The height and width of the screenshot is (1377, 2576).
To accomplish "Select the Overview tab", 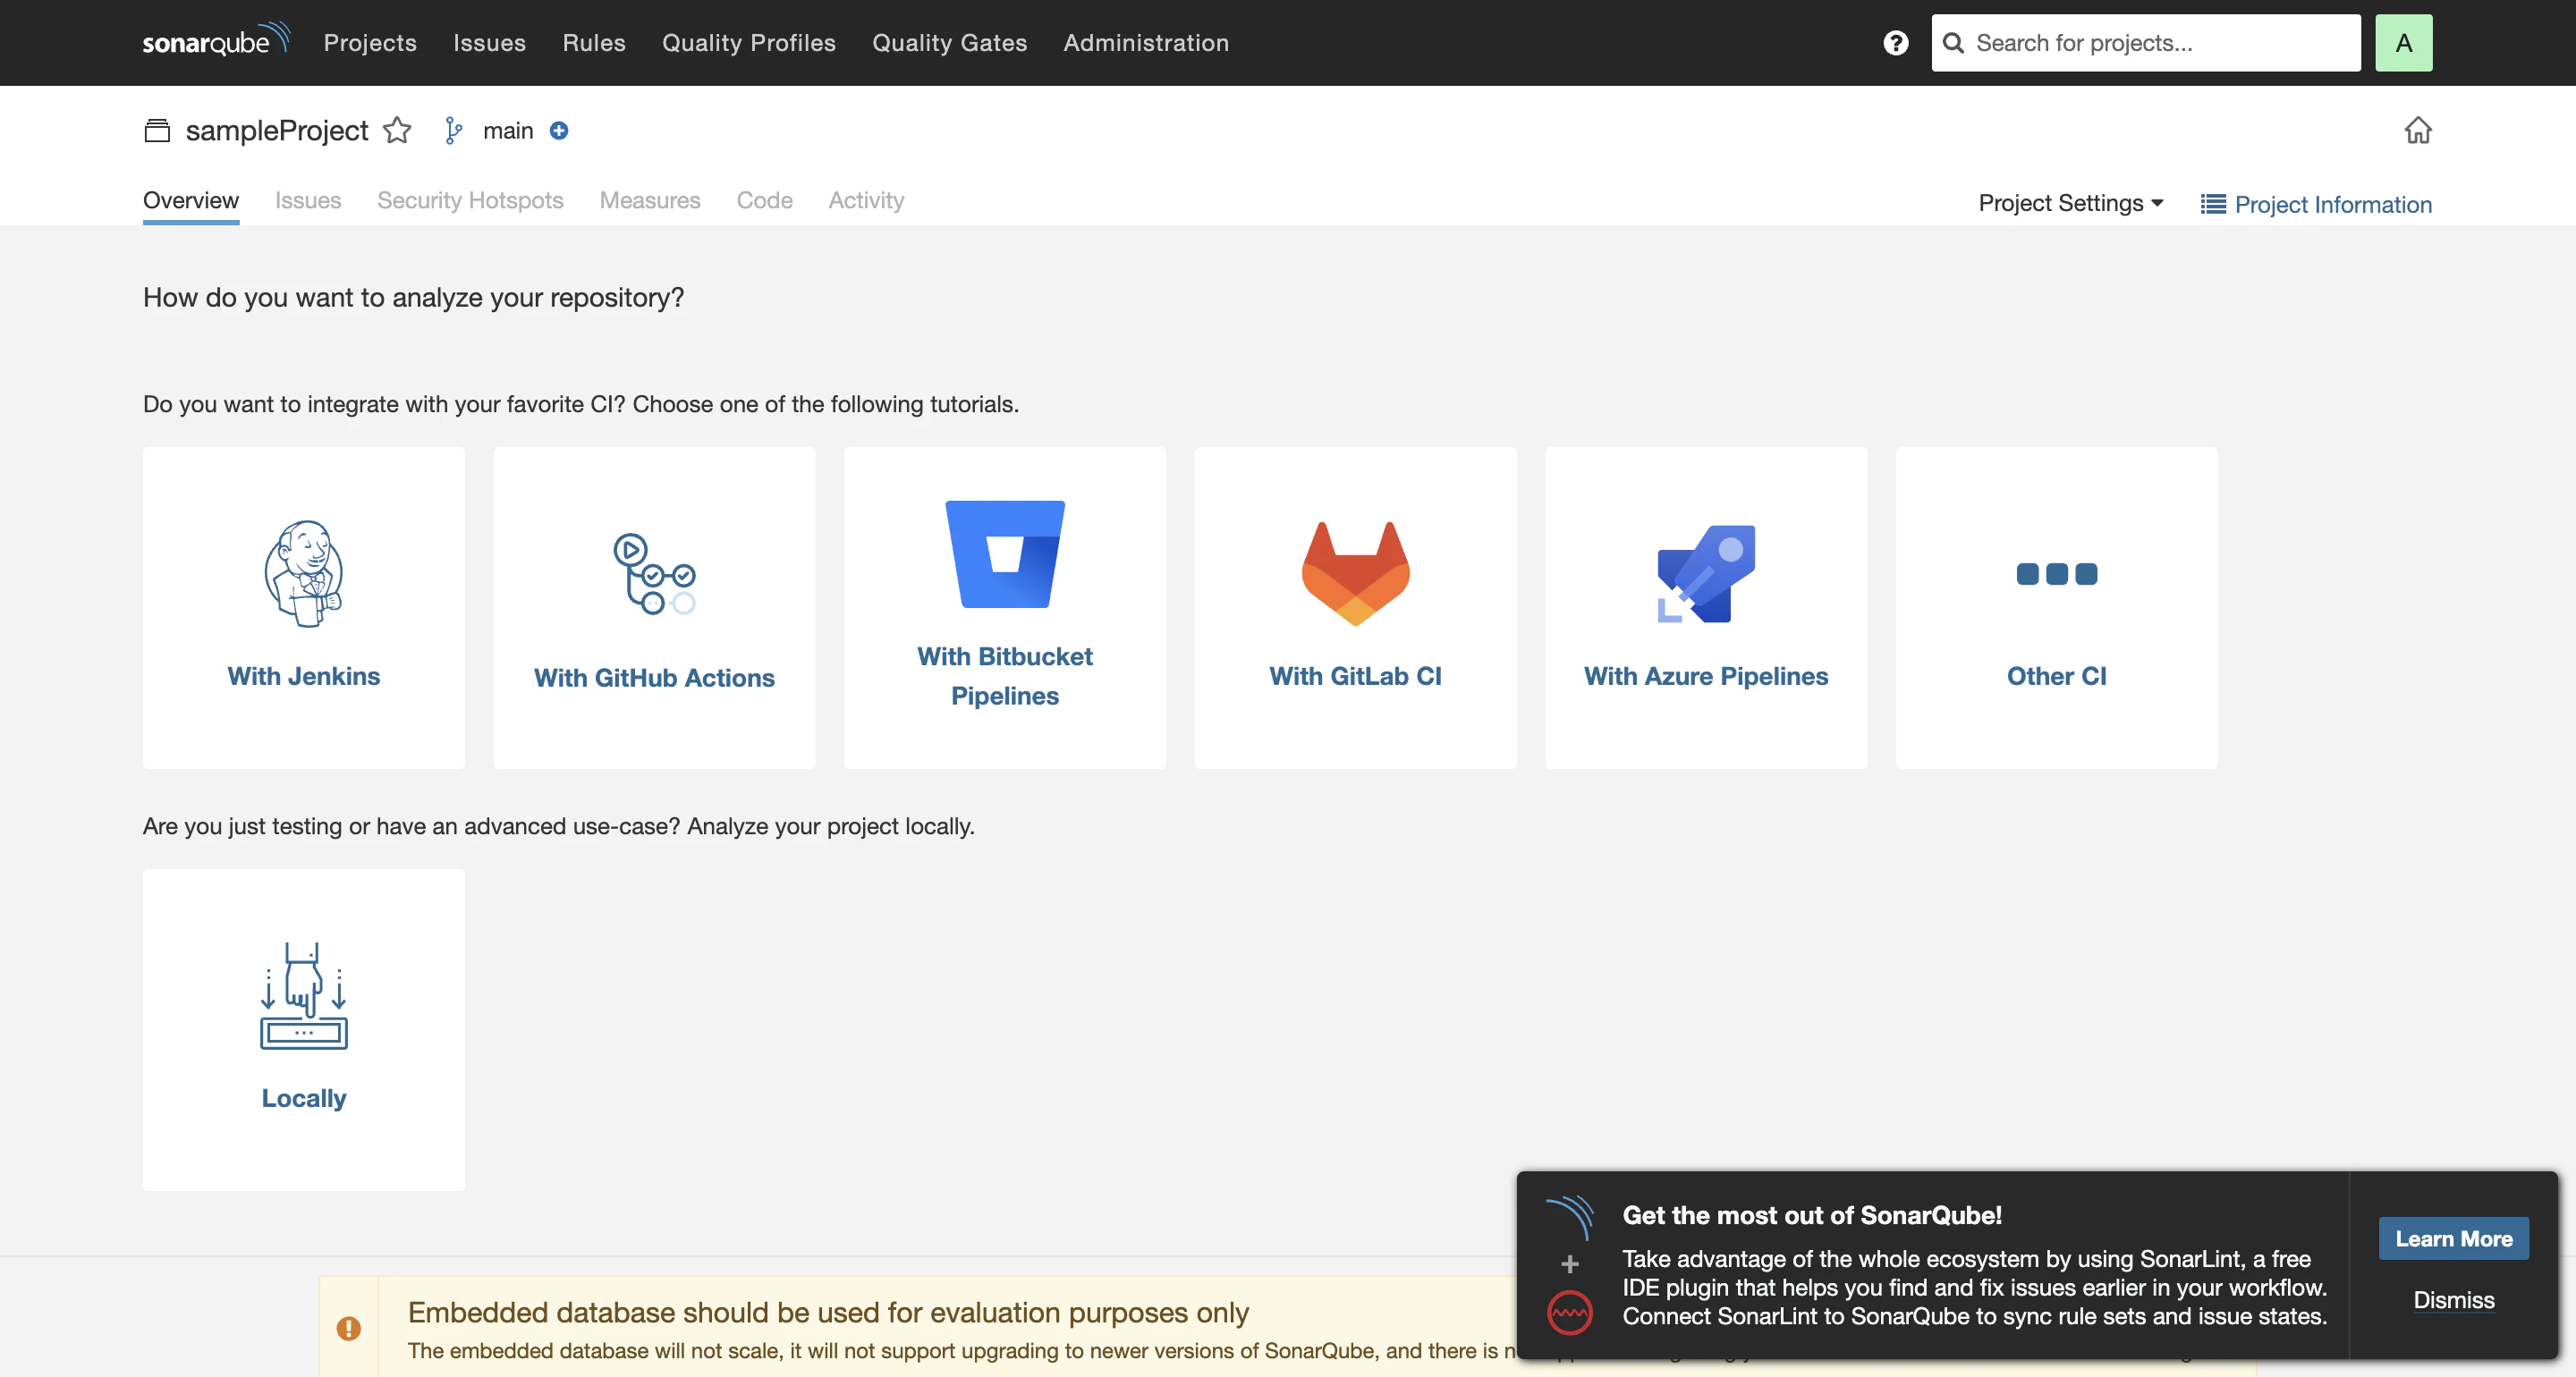I will [x=191, y=200].
